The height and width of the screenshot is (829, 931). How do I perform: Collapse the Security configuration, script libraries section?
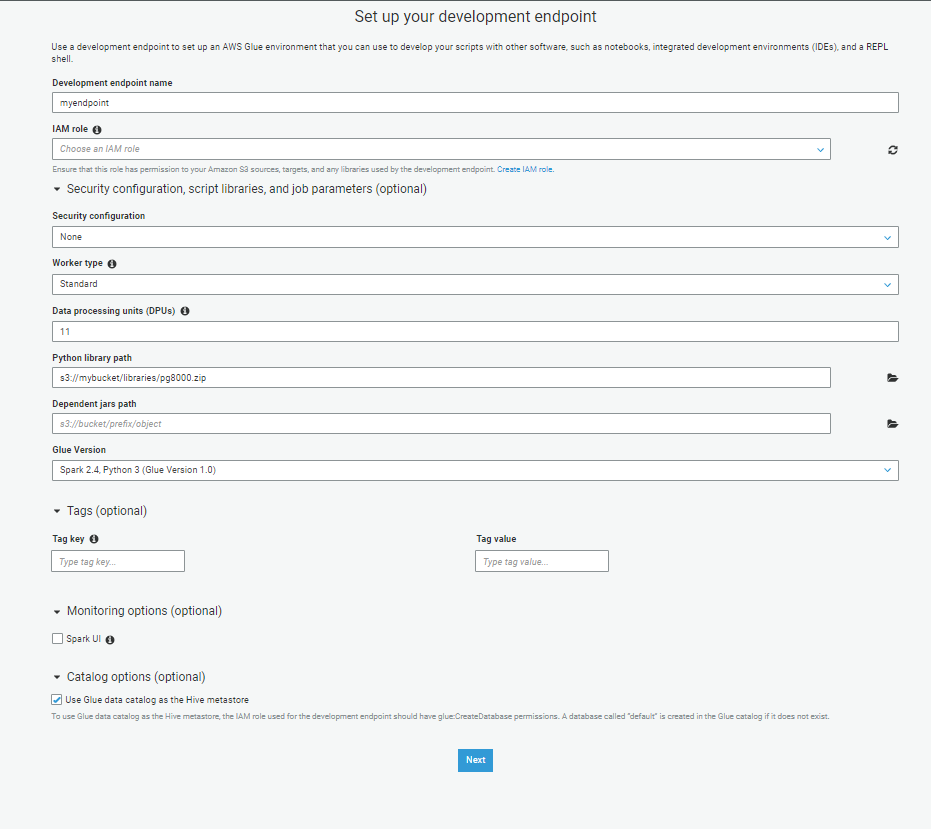57,189
